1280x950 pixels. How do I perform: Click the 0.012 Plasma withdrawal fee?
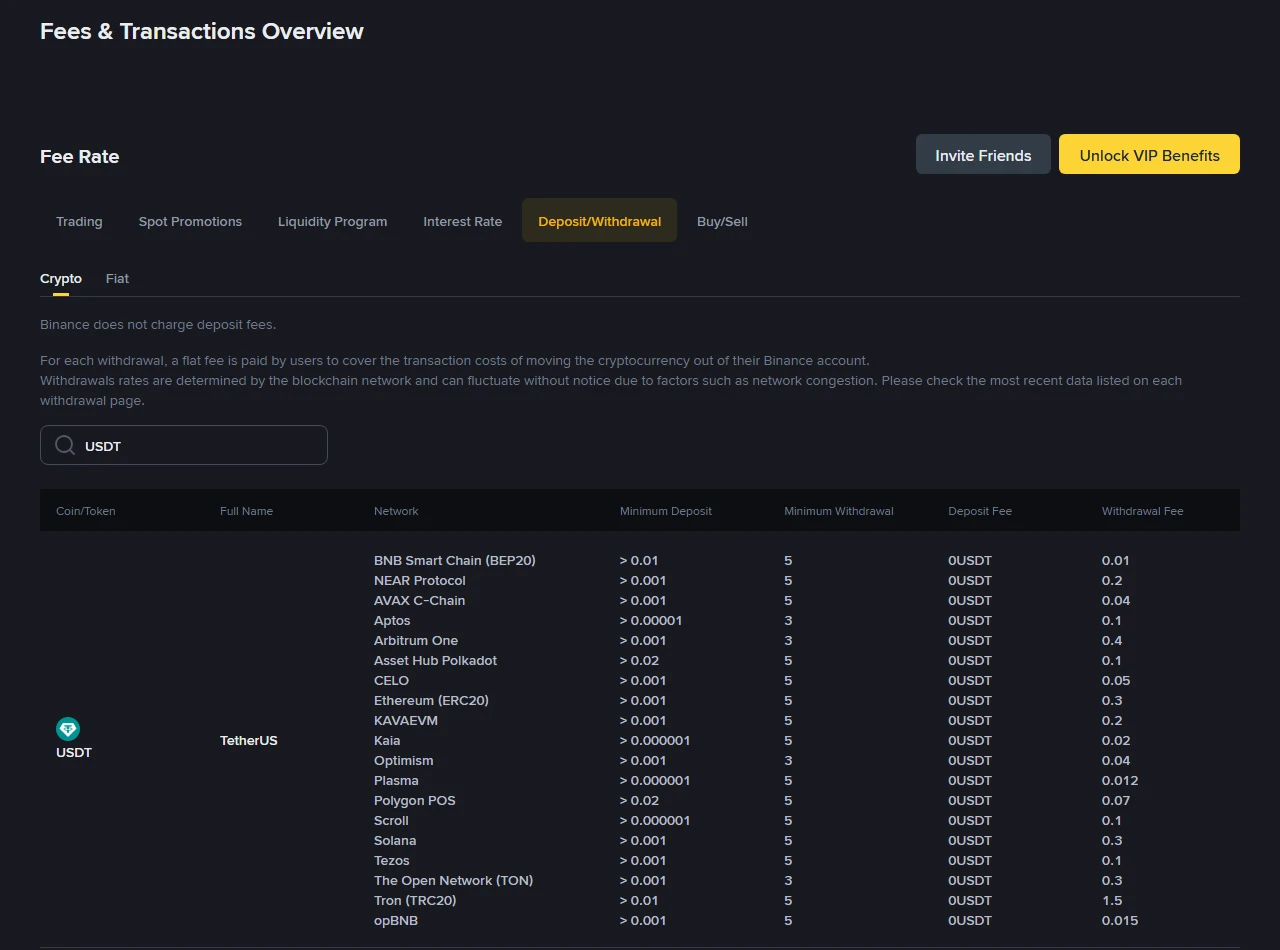[1120, 781]
